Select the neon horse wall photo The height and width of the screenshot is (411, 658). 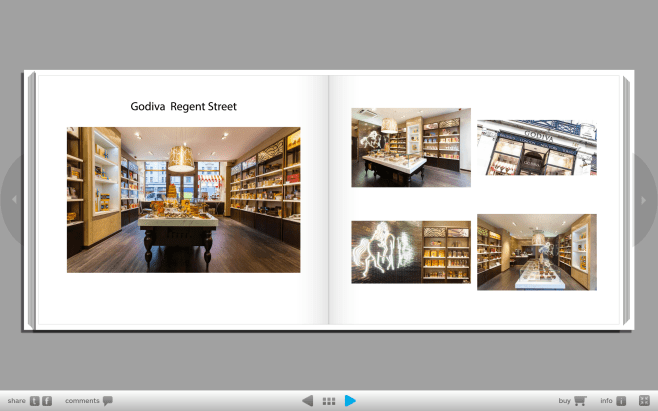tap(411, 252)
